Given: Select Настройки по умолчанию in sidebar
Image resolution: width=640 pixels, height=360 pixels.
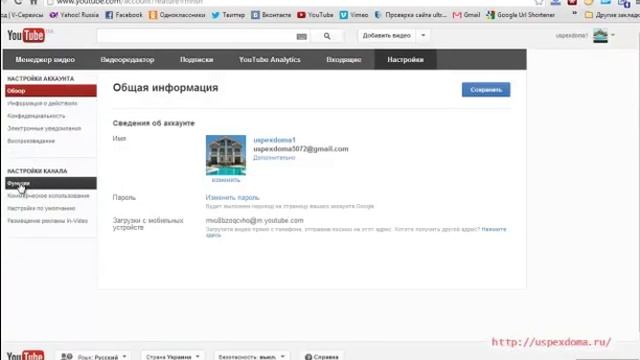Looking at the screenshot, I should coord(41,208).
